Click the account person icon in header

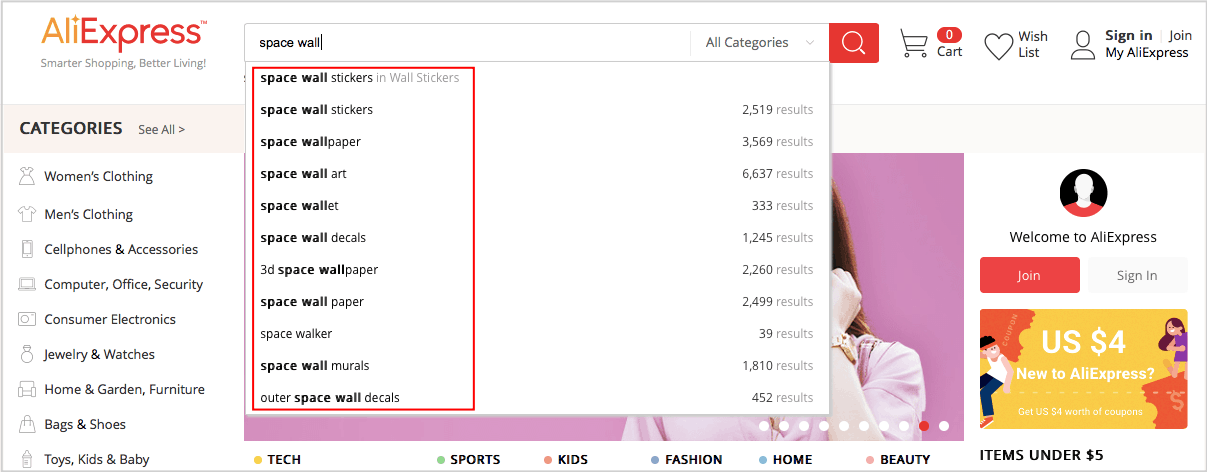[x=1083, y=45]
